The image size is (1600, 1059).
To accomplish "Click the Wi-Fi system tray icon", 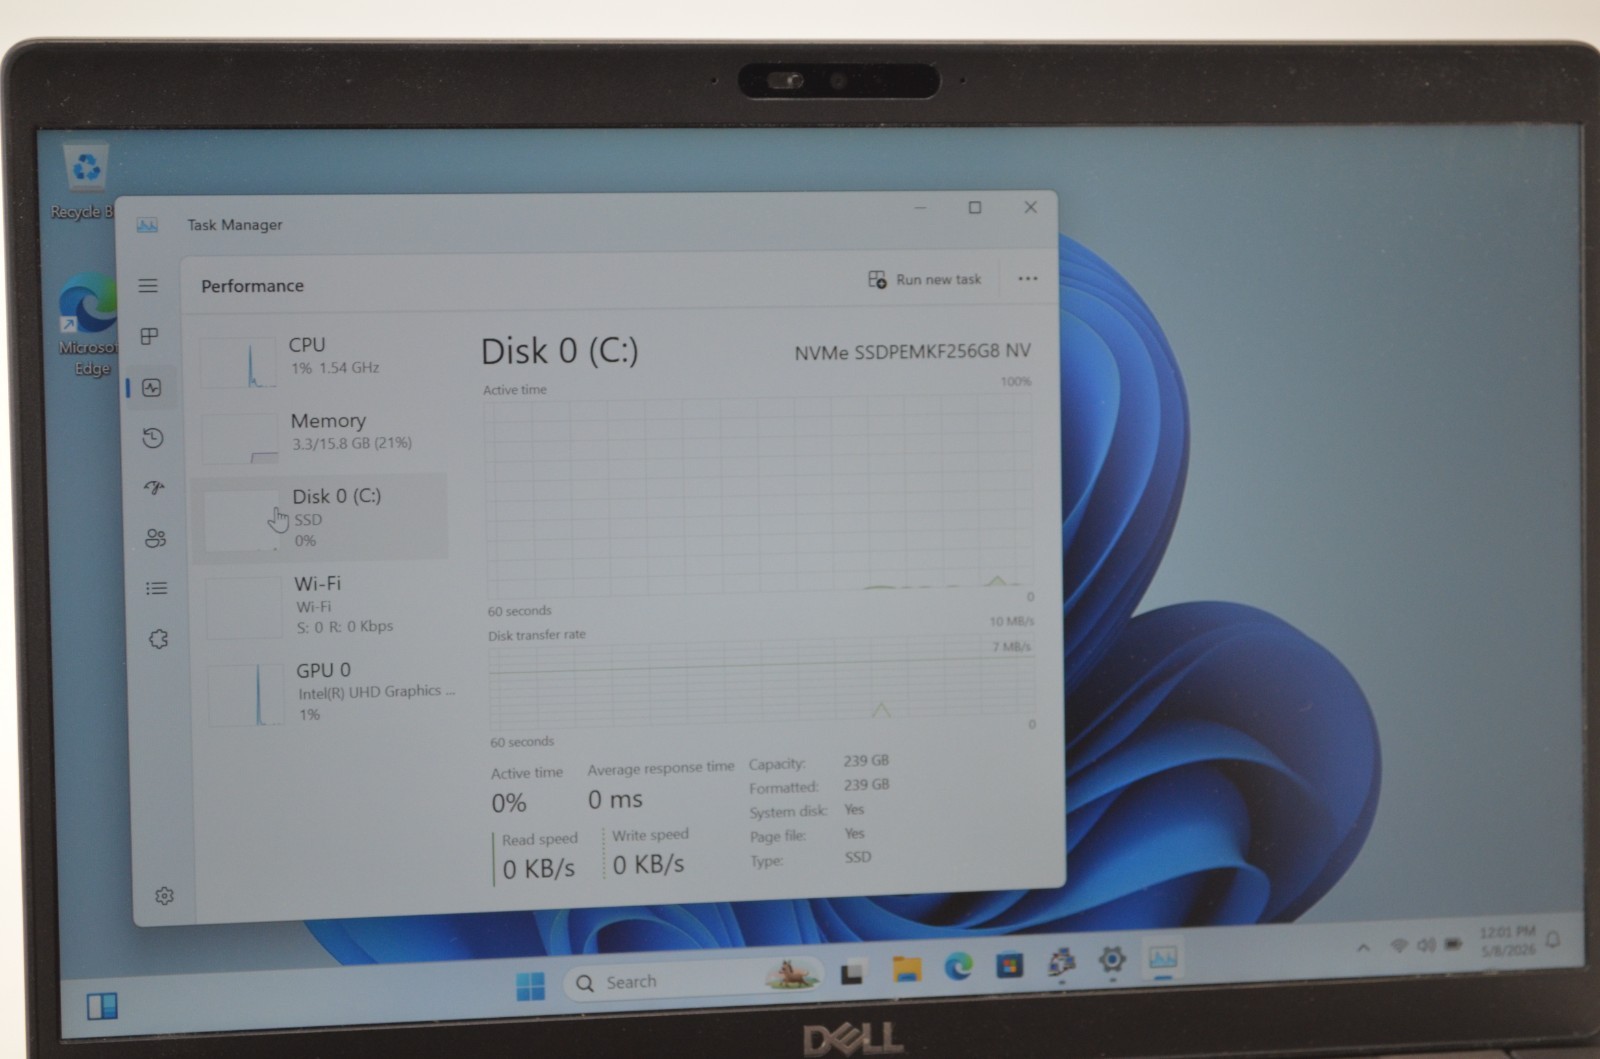I will [x=1399, y=946].
